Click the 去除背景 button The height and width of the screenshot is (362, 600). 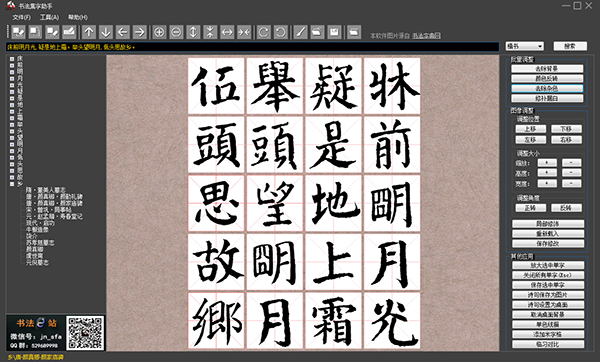click(x=547, y=68)
